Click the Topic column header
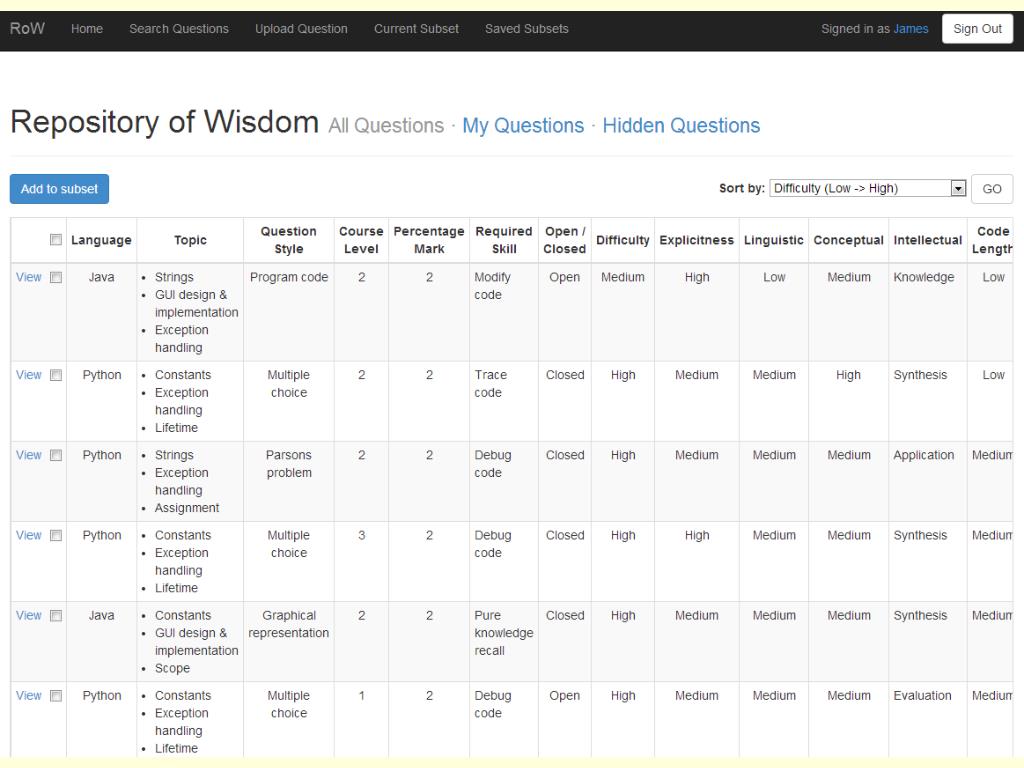Screen dimensions: 1024x768 (x=190, y=240)
